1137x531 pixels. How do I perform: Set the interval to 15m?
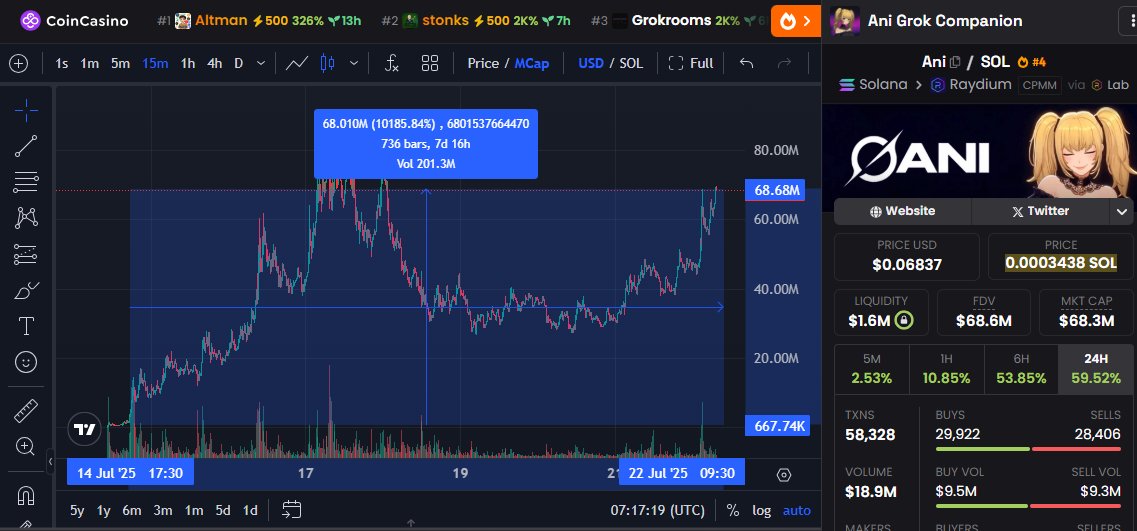[x=155, y=63]
